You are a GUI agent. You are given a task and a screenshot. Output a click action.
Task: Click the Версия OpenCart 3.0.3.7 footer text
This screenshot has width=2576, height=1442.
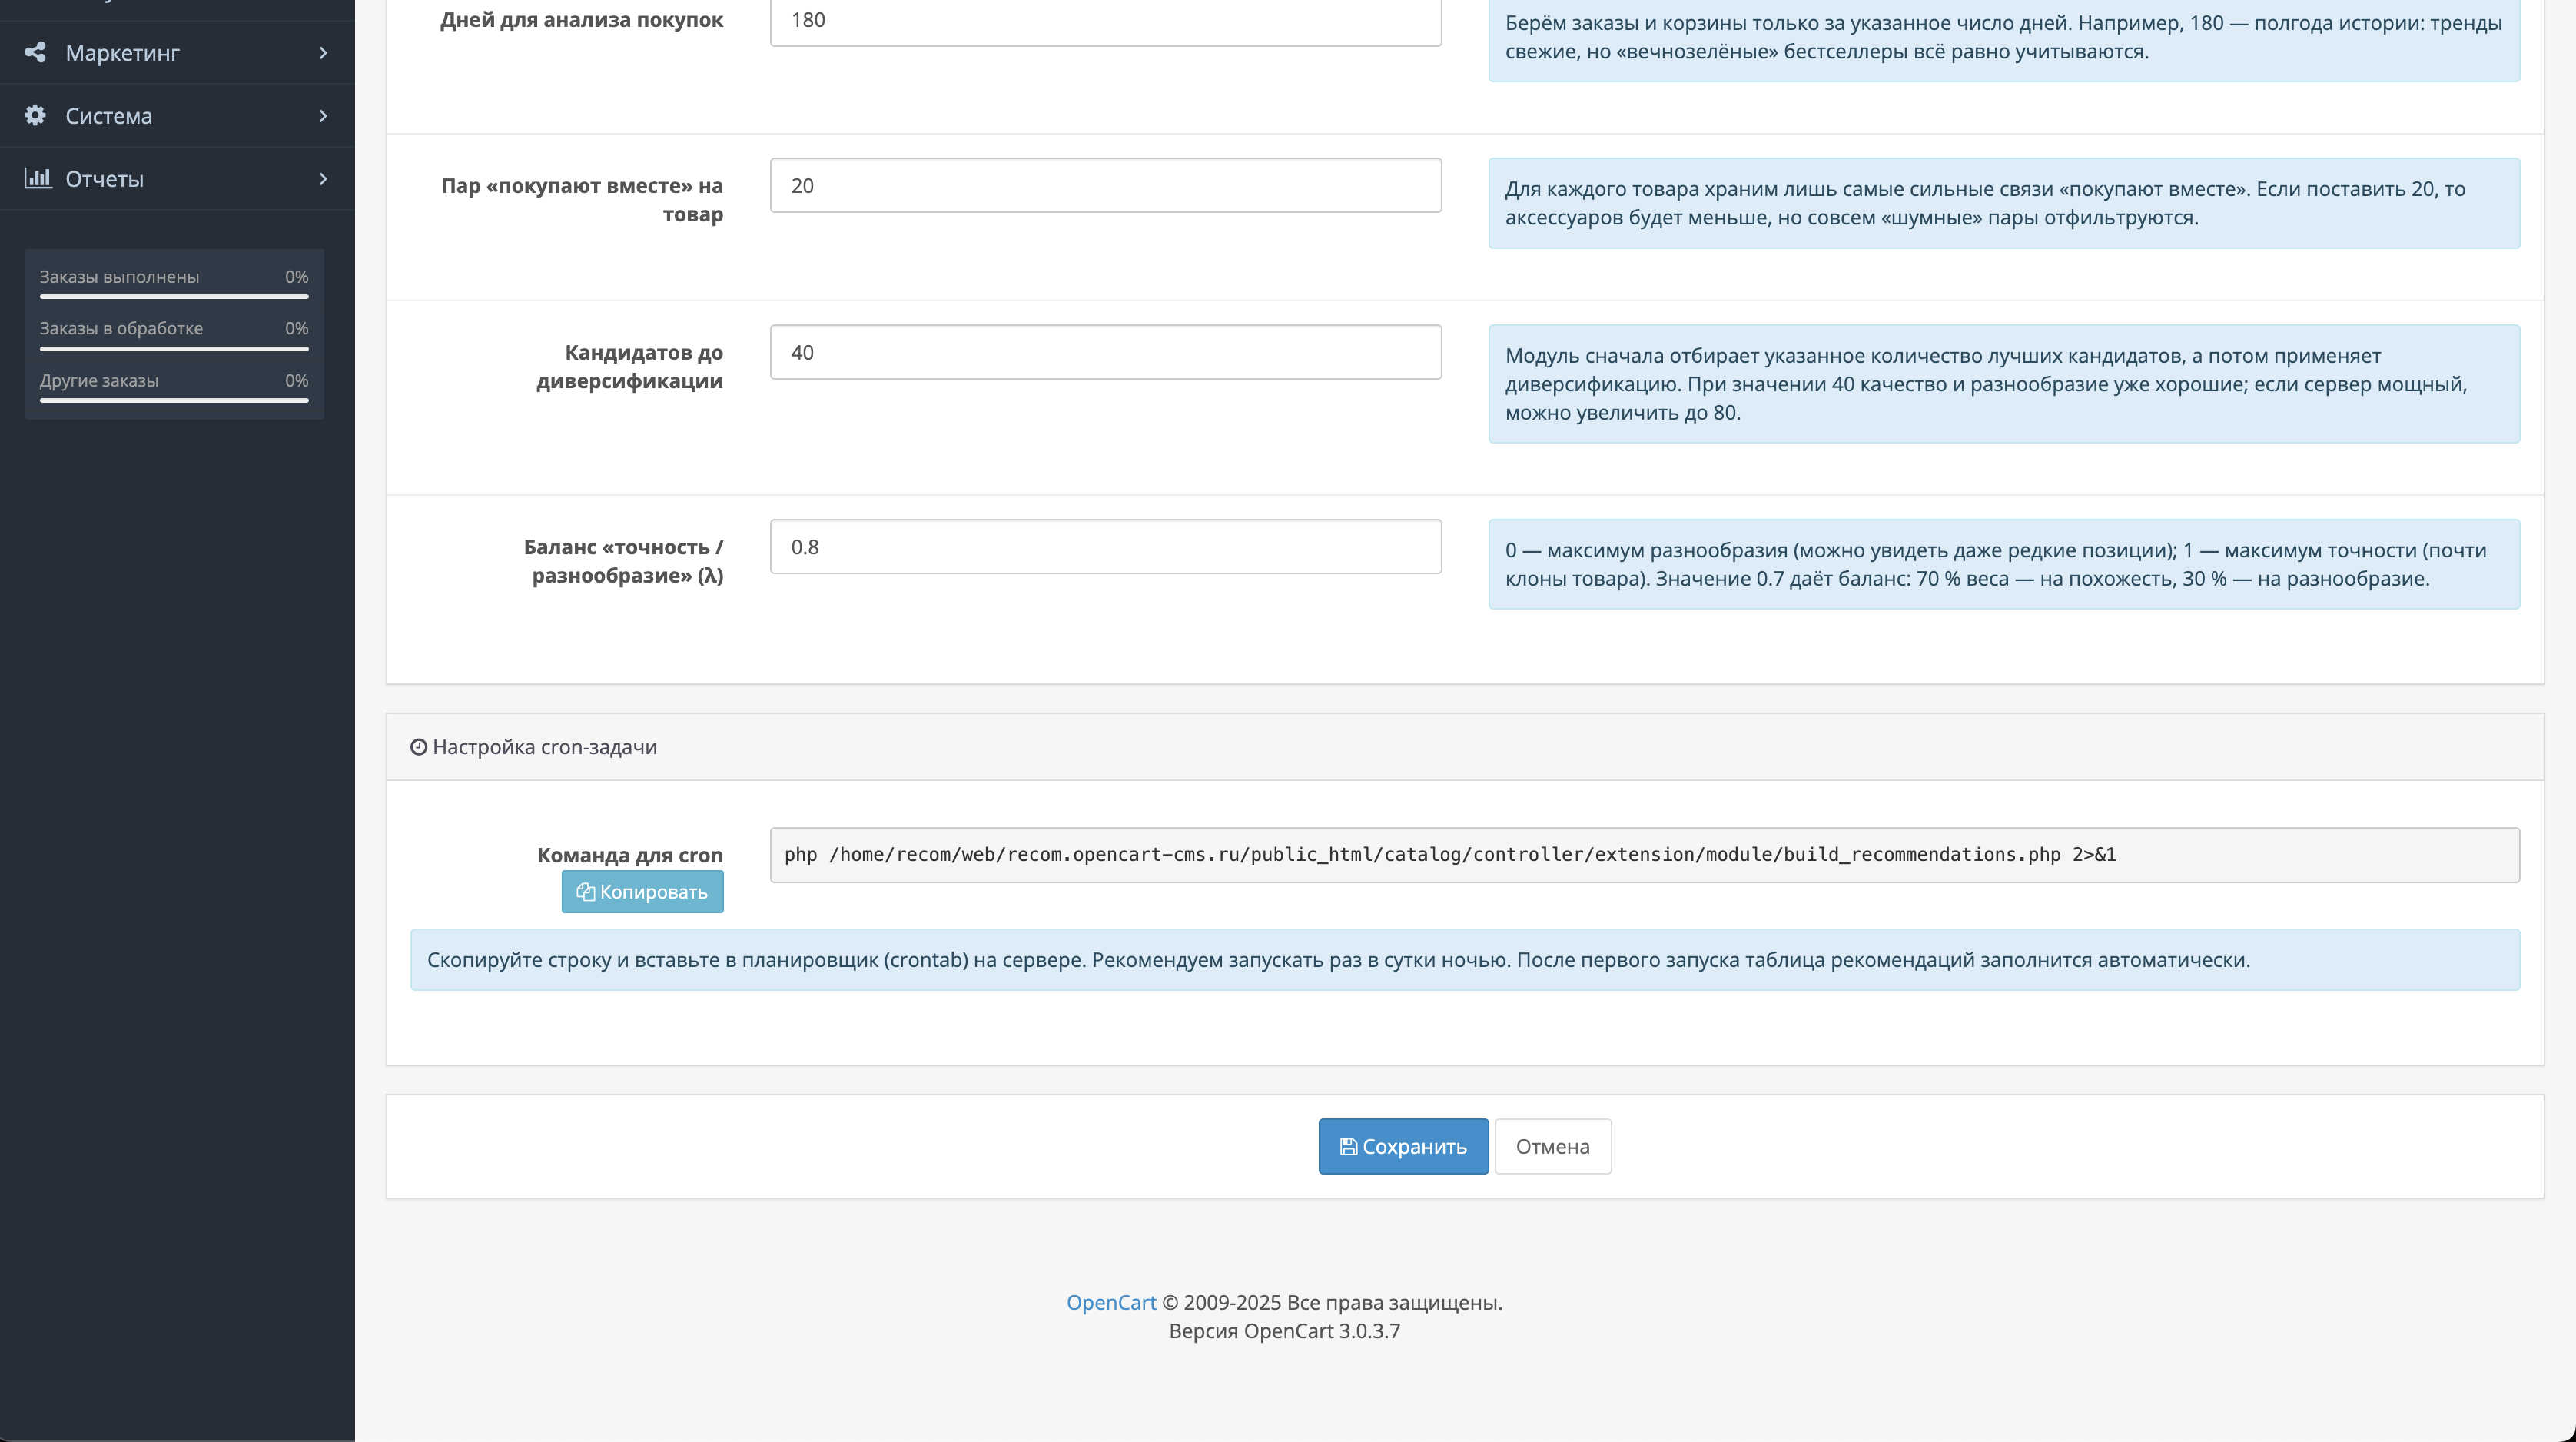click(x=1284, y=1331)
